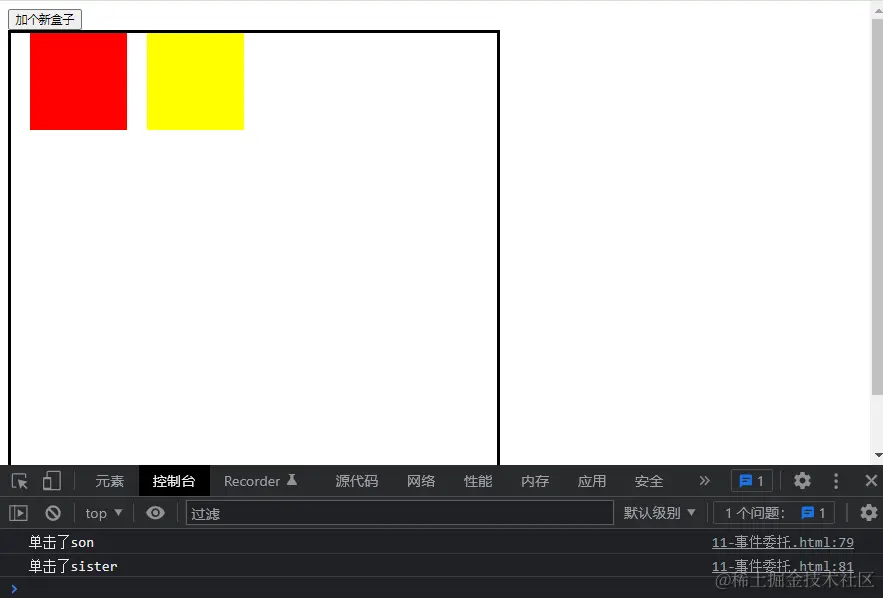Click the blue console prompt arrow
The image size is (883, 598).
13,588
